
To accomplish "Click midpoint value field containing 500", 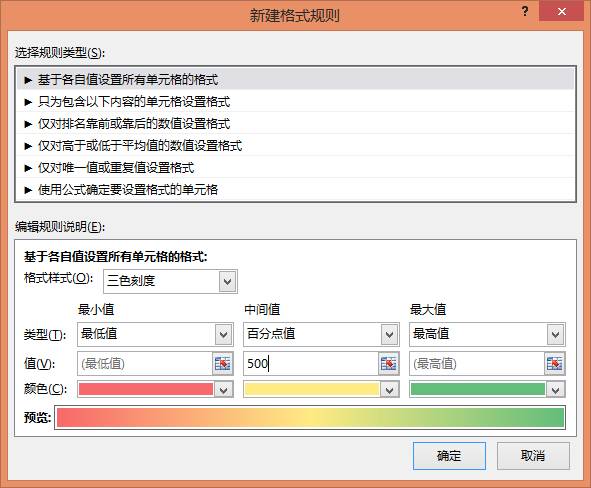I will tap(311, 364).
